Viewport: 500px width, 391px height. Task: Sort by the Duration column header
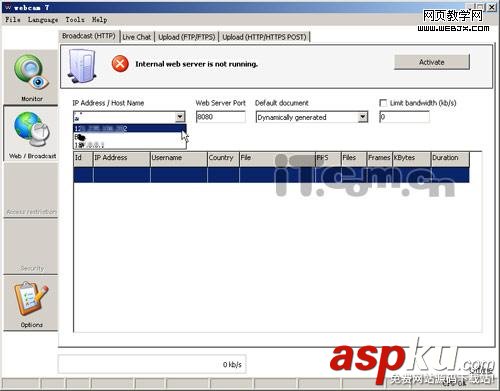coord(450,158)
